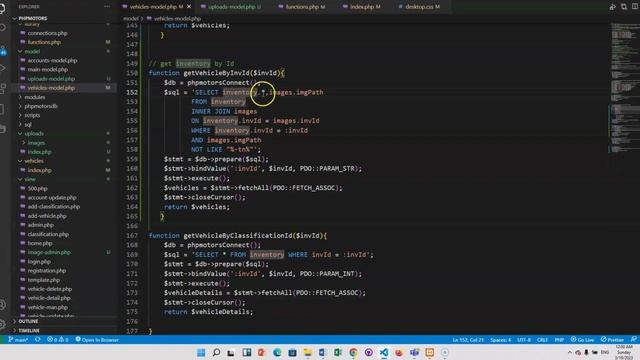Select vehicles-model.php in explorer
The image size is (640, 360).
point(51,88)
